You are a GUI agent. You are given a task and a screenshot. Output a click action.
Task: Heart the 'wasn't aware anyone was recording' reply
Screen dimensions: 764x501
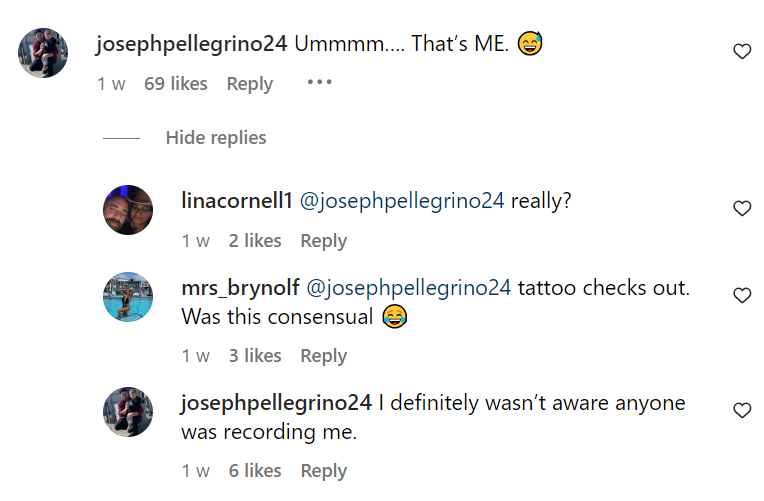pos(742,410)
